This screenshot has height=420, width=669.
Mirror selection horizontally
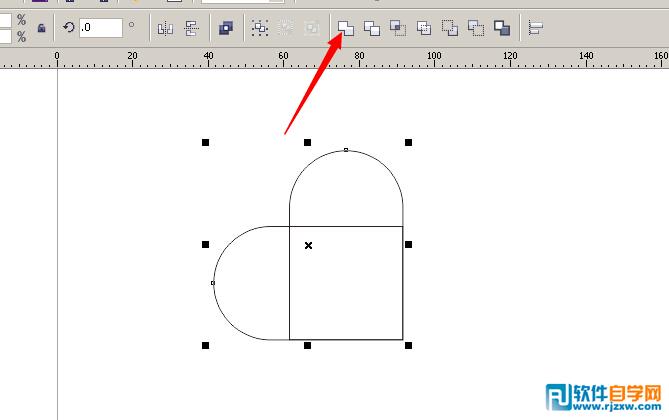pos(165,29)
